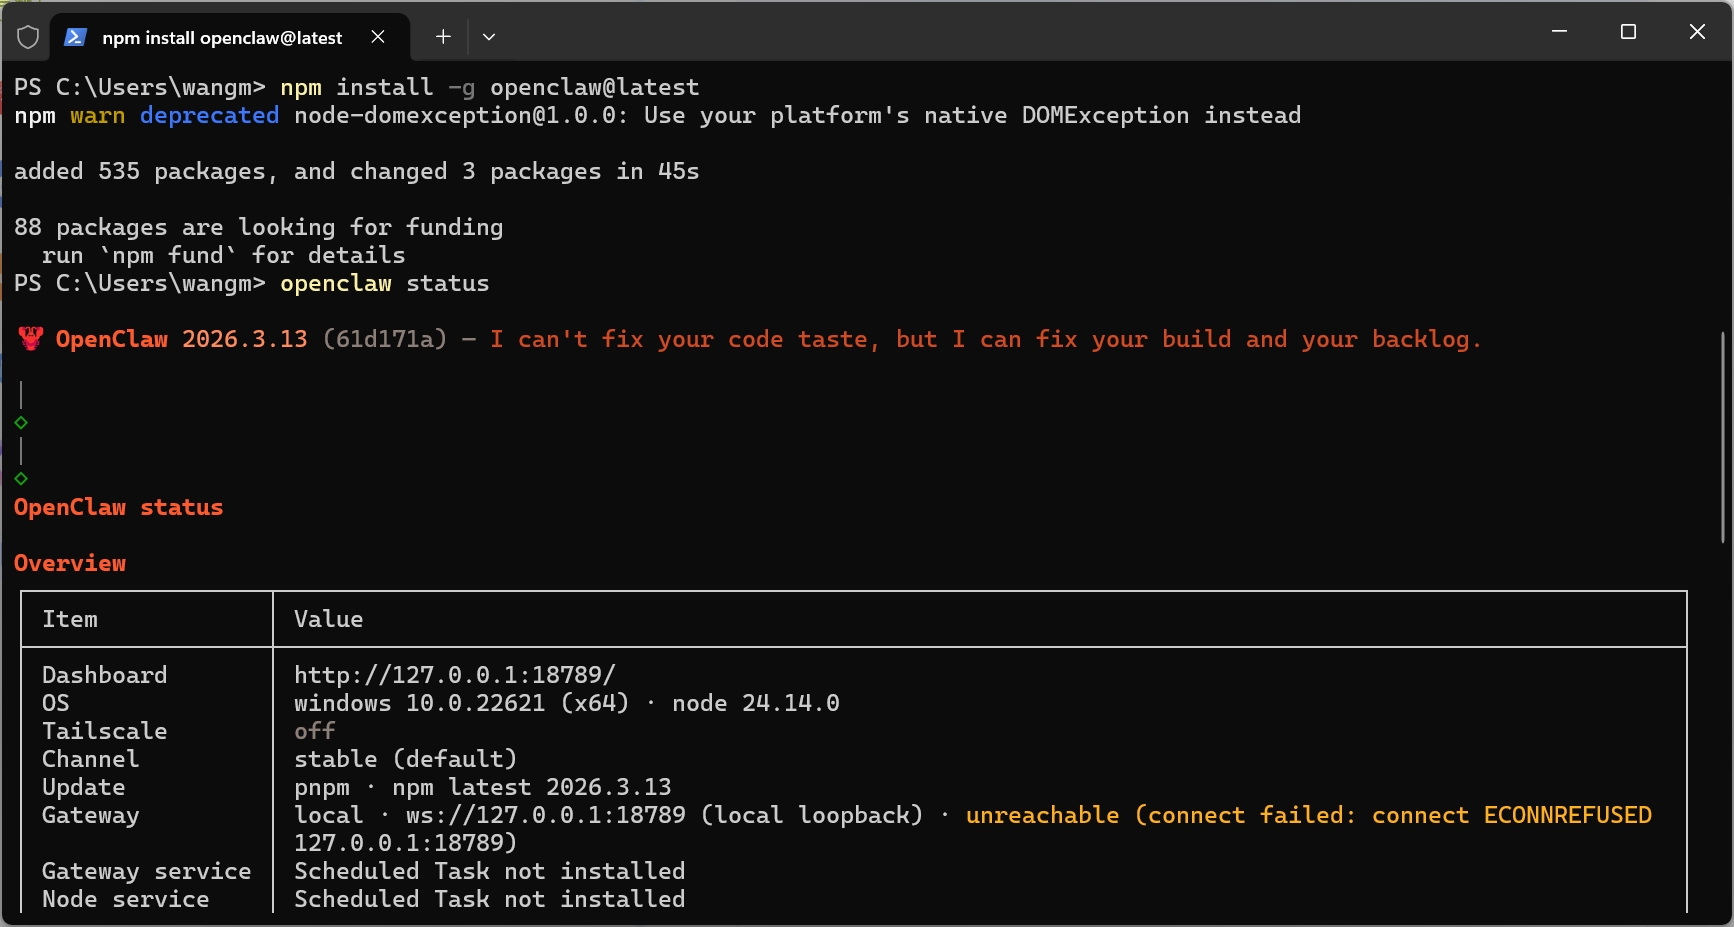This screenshot has height=927, width=1734.
Task: Click the shield icon in title bar
Action: pyautogui.click(x=28, y=37)
